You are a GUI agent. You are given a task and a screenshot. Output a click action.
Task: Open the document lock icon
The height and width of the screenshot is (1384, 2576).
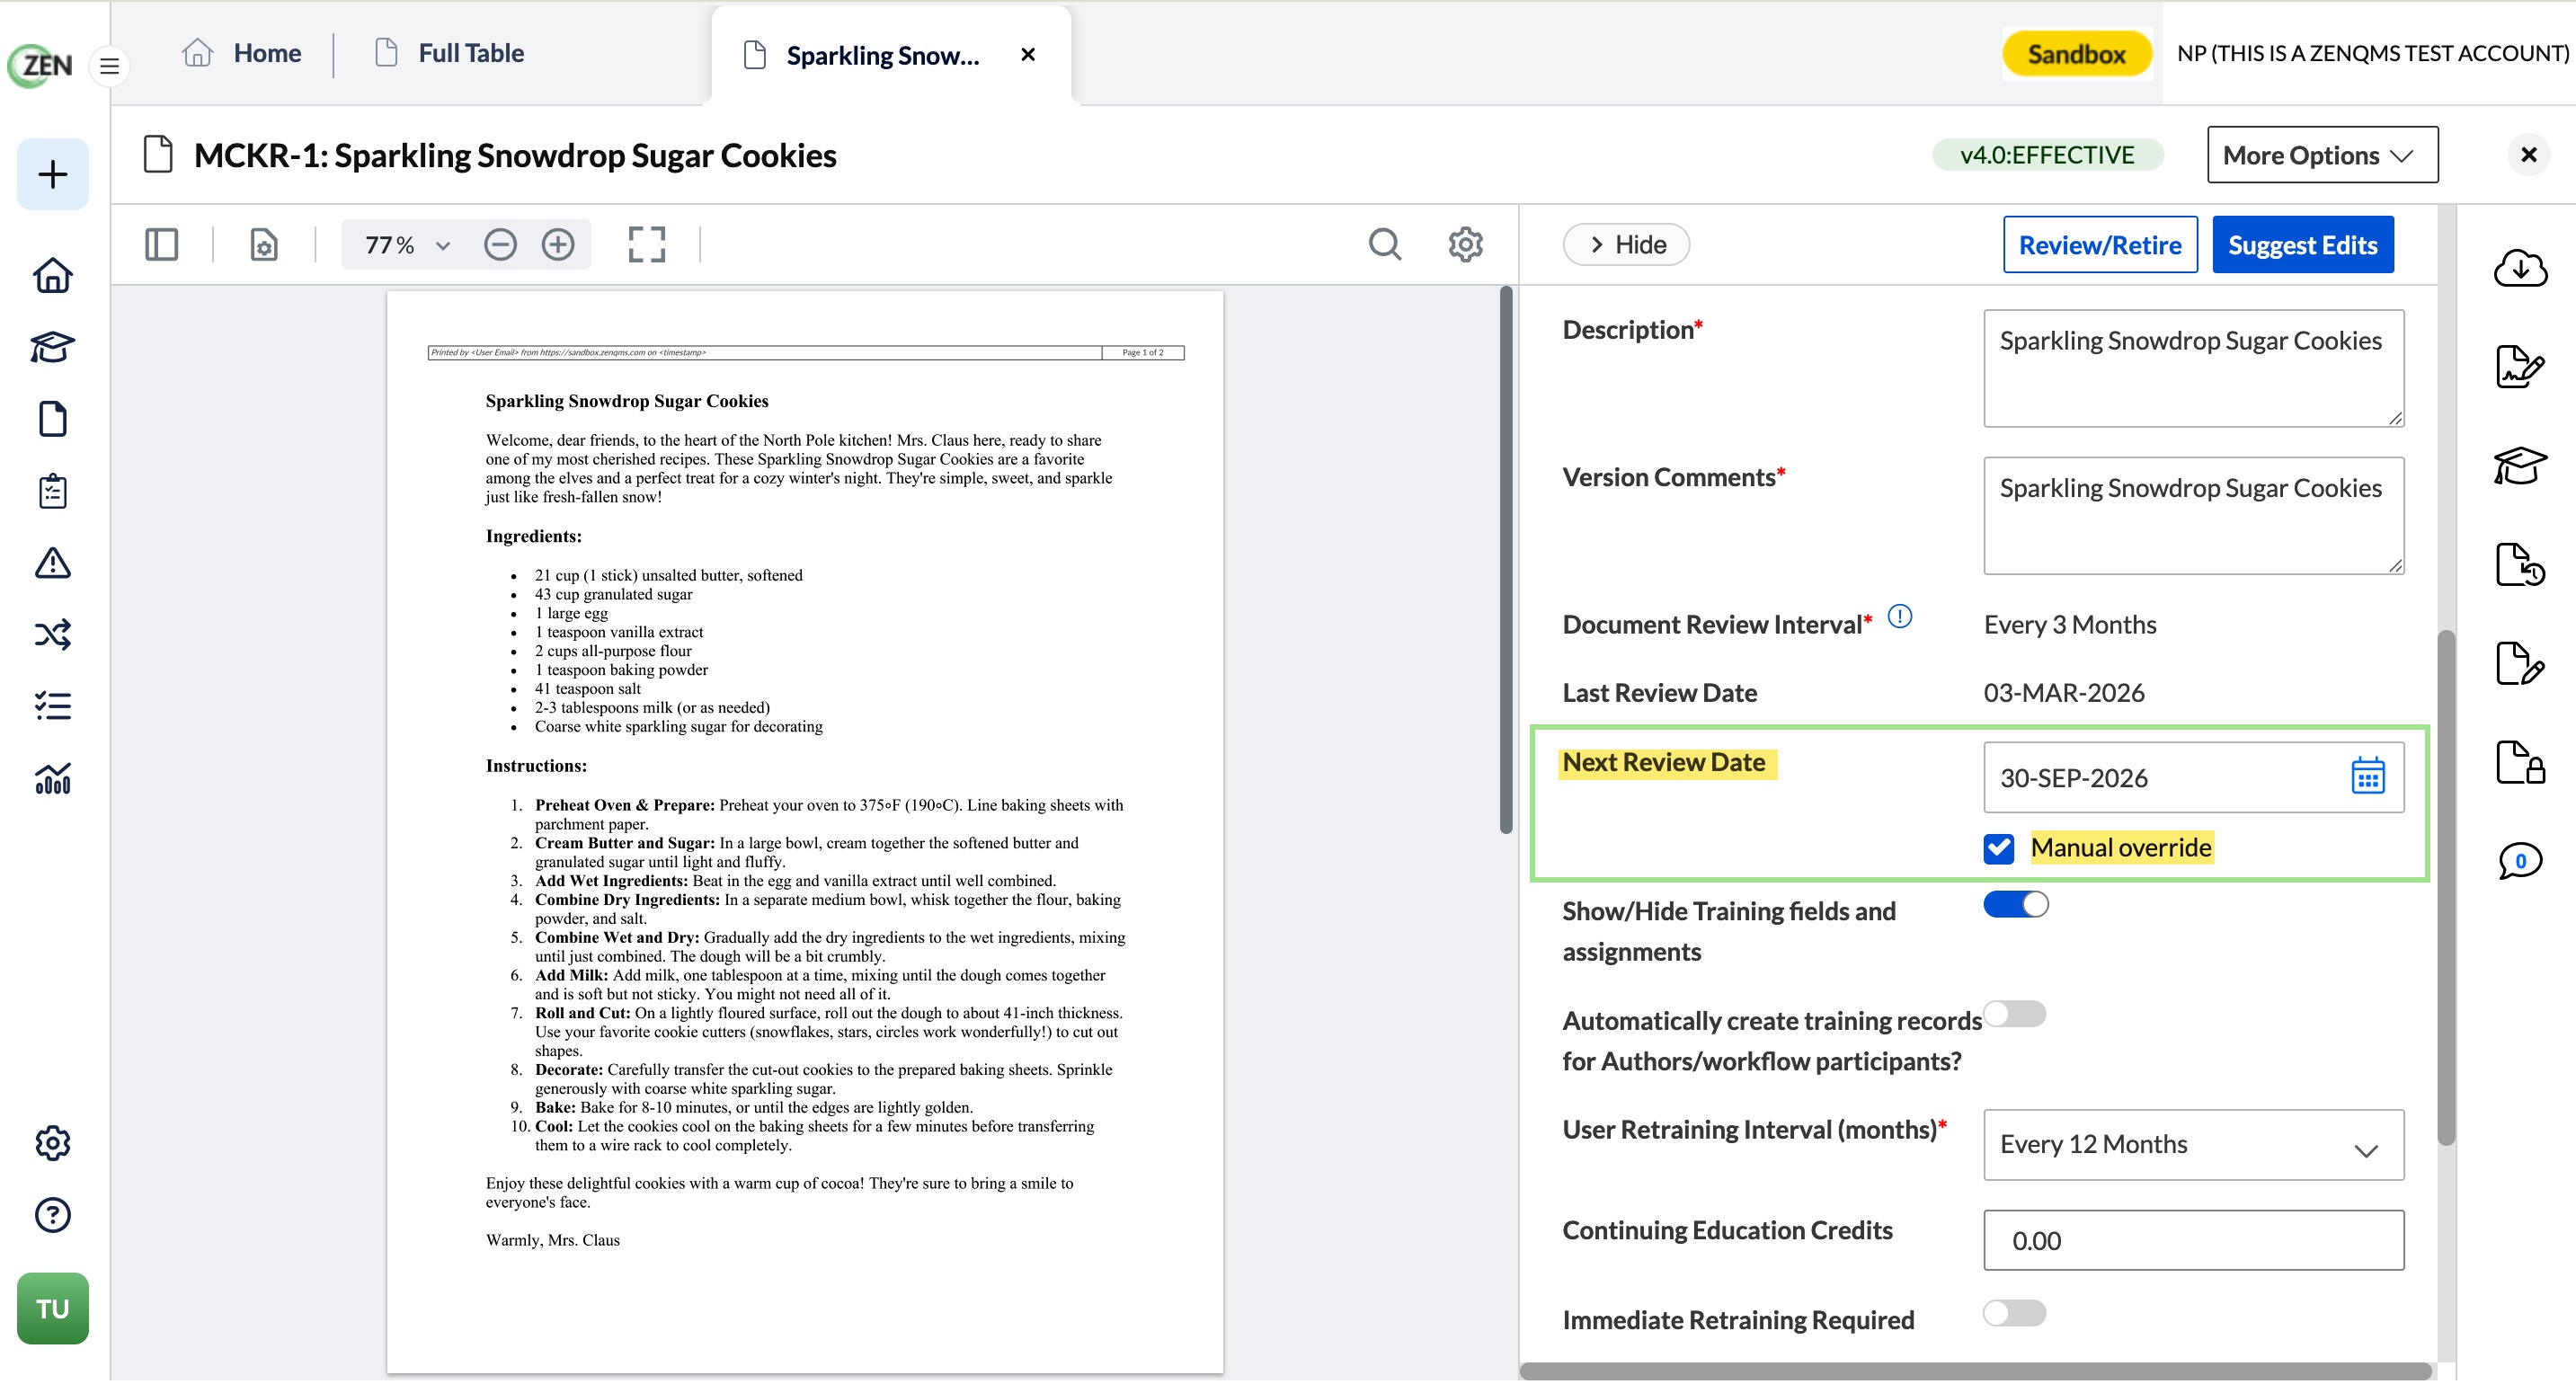click(2520, 762)
